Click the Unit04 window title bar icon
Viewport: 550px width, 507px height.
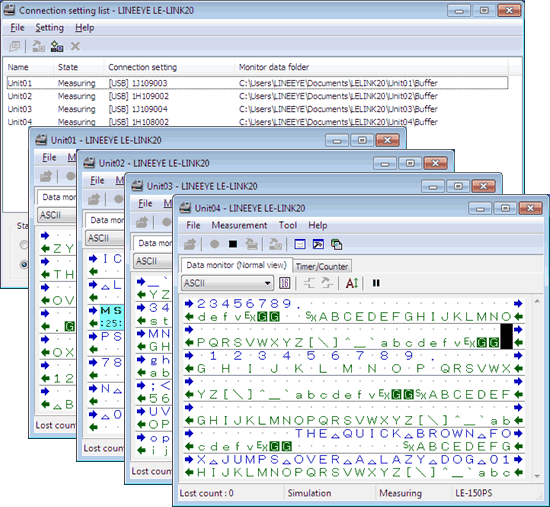point(185,208)
